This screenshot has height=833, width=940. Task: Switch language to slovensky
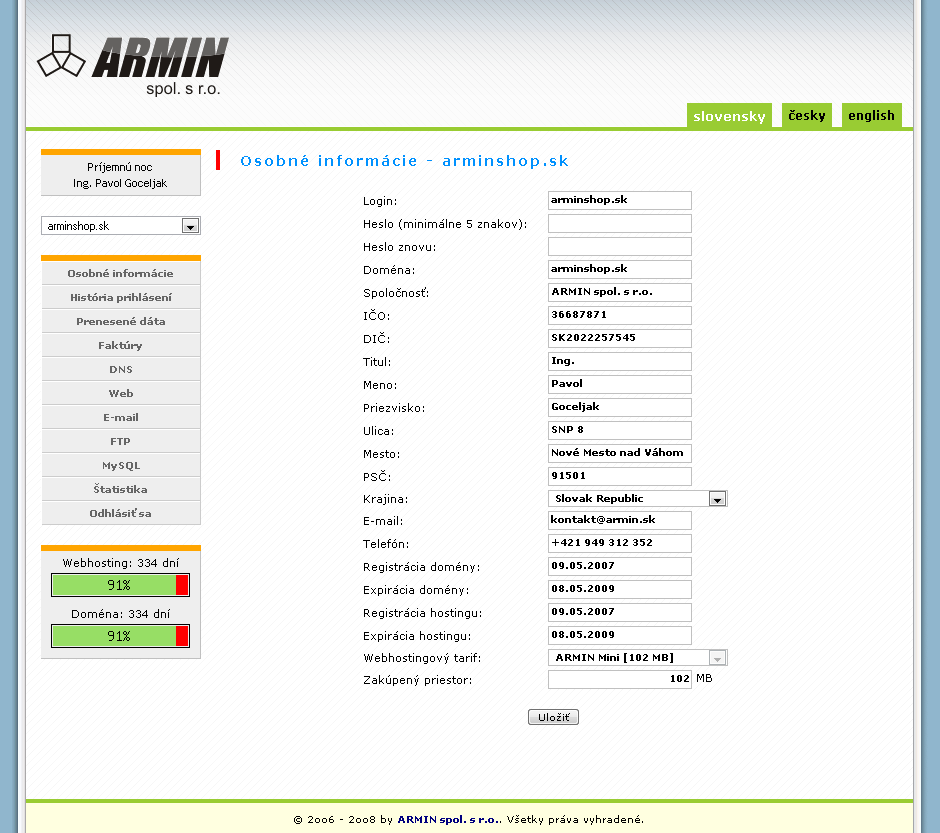tap(729, 116)
